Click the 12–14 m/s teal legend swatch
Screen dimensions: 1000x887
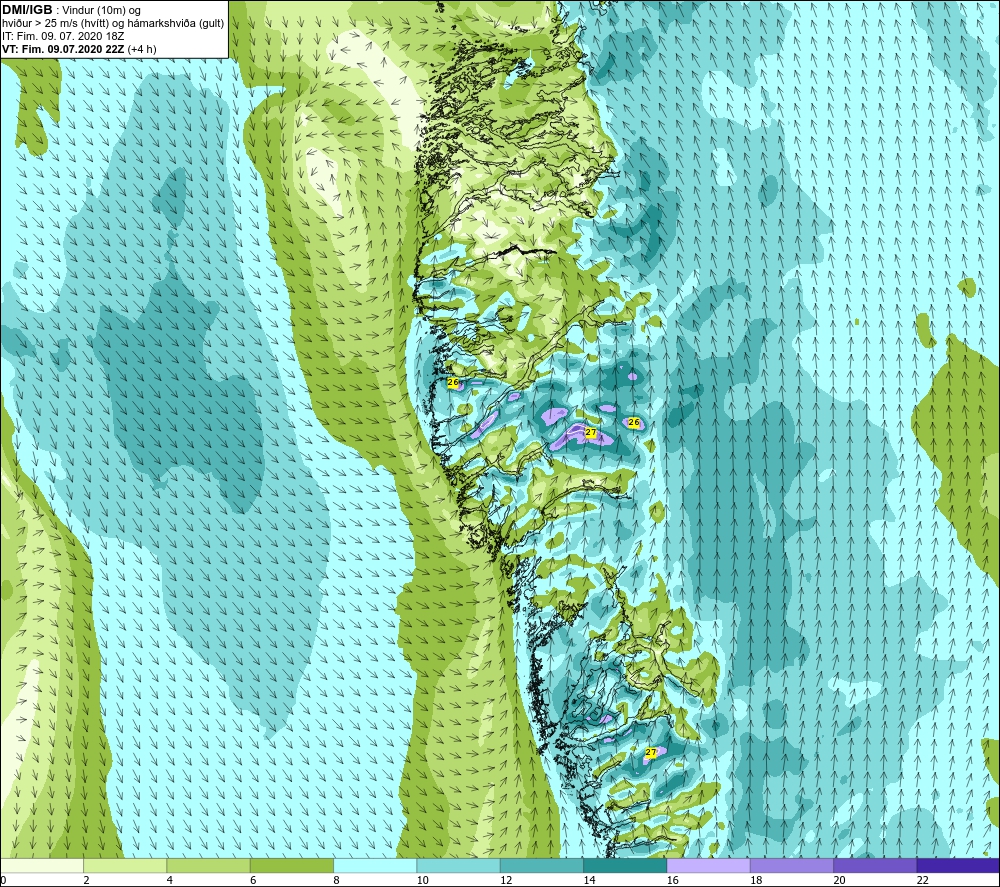(x=541, y=865)
